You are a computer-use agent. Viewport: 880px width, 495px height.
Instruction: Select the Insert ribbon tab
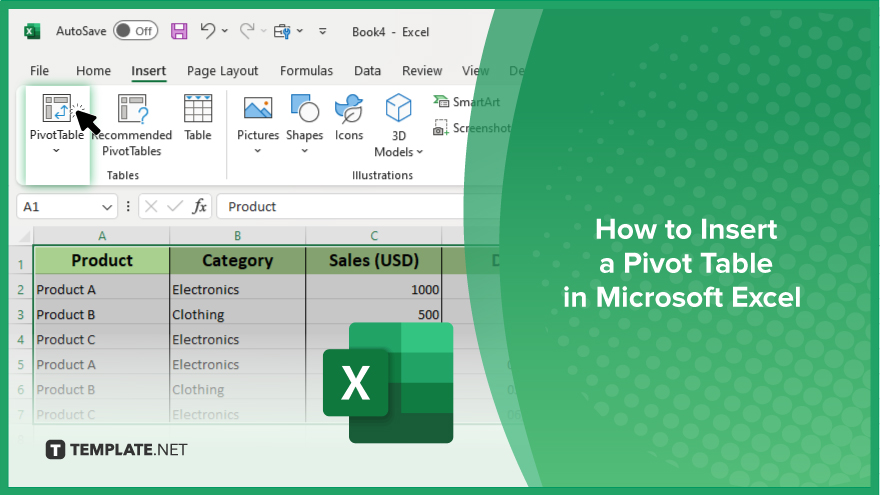149,71
